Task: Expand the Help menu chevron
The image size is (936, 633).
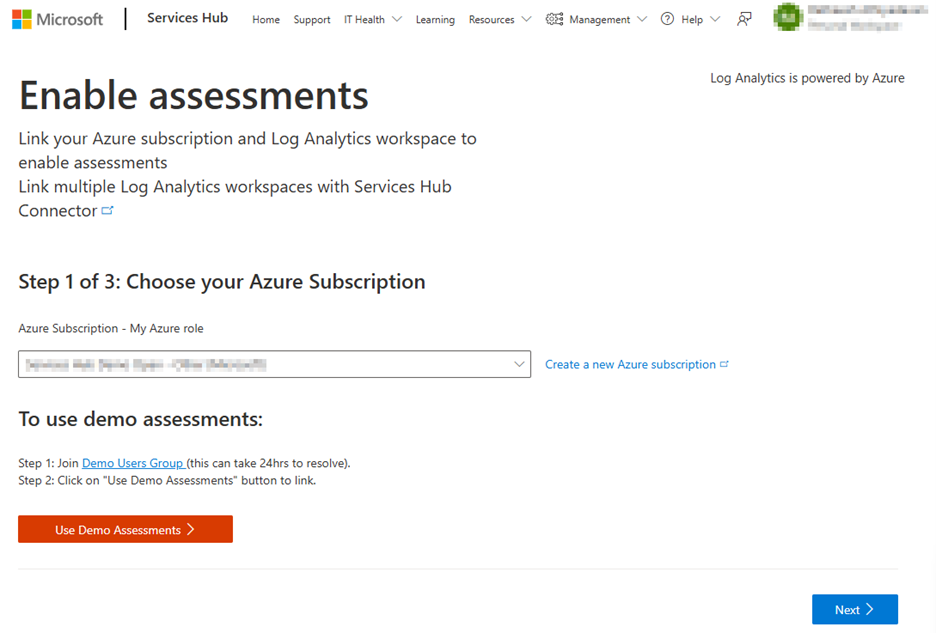Action: point(715,20)
